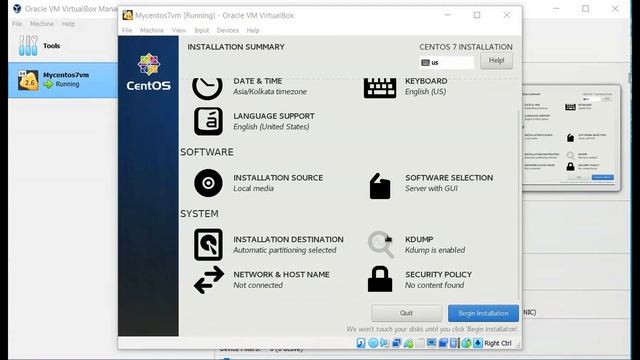
Task: Click NETWORK & HOST NAME entry
Action: (281, 280)
